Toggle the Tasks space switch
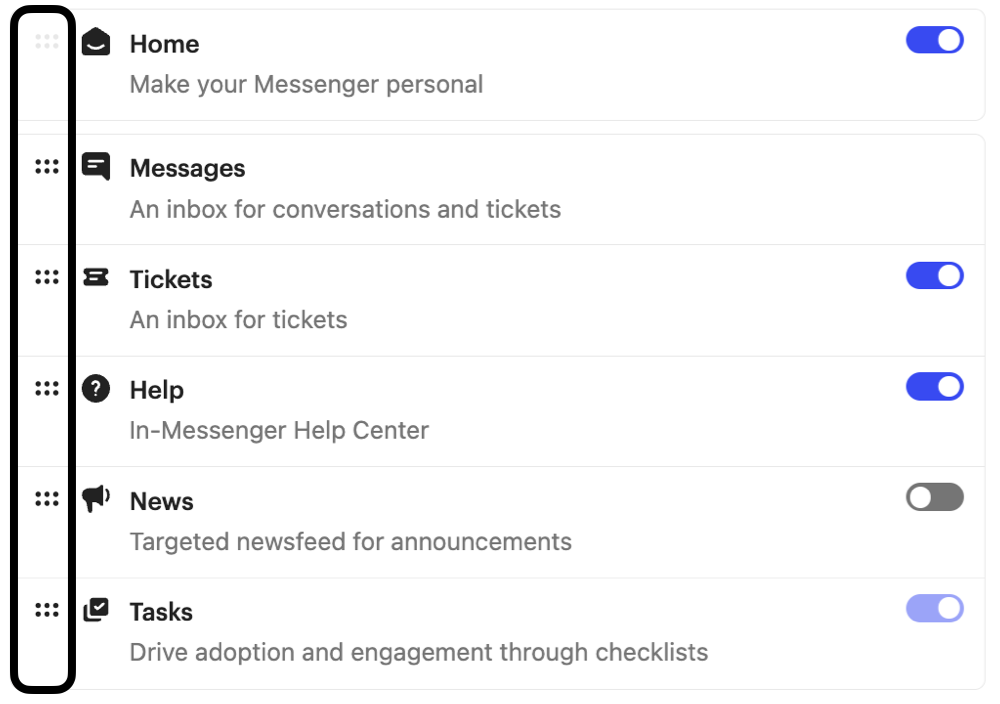Viewport: 1000px width, 704px height. click(x=934, y=608)
